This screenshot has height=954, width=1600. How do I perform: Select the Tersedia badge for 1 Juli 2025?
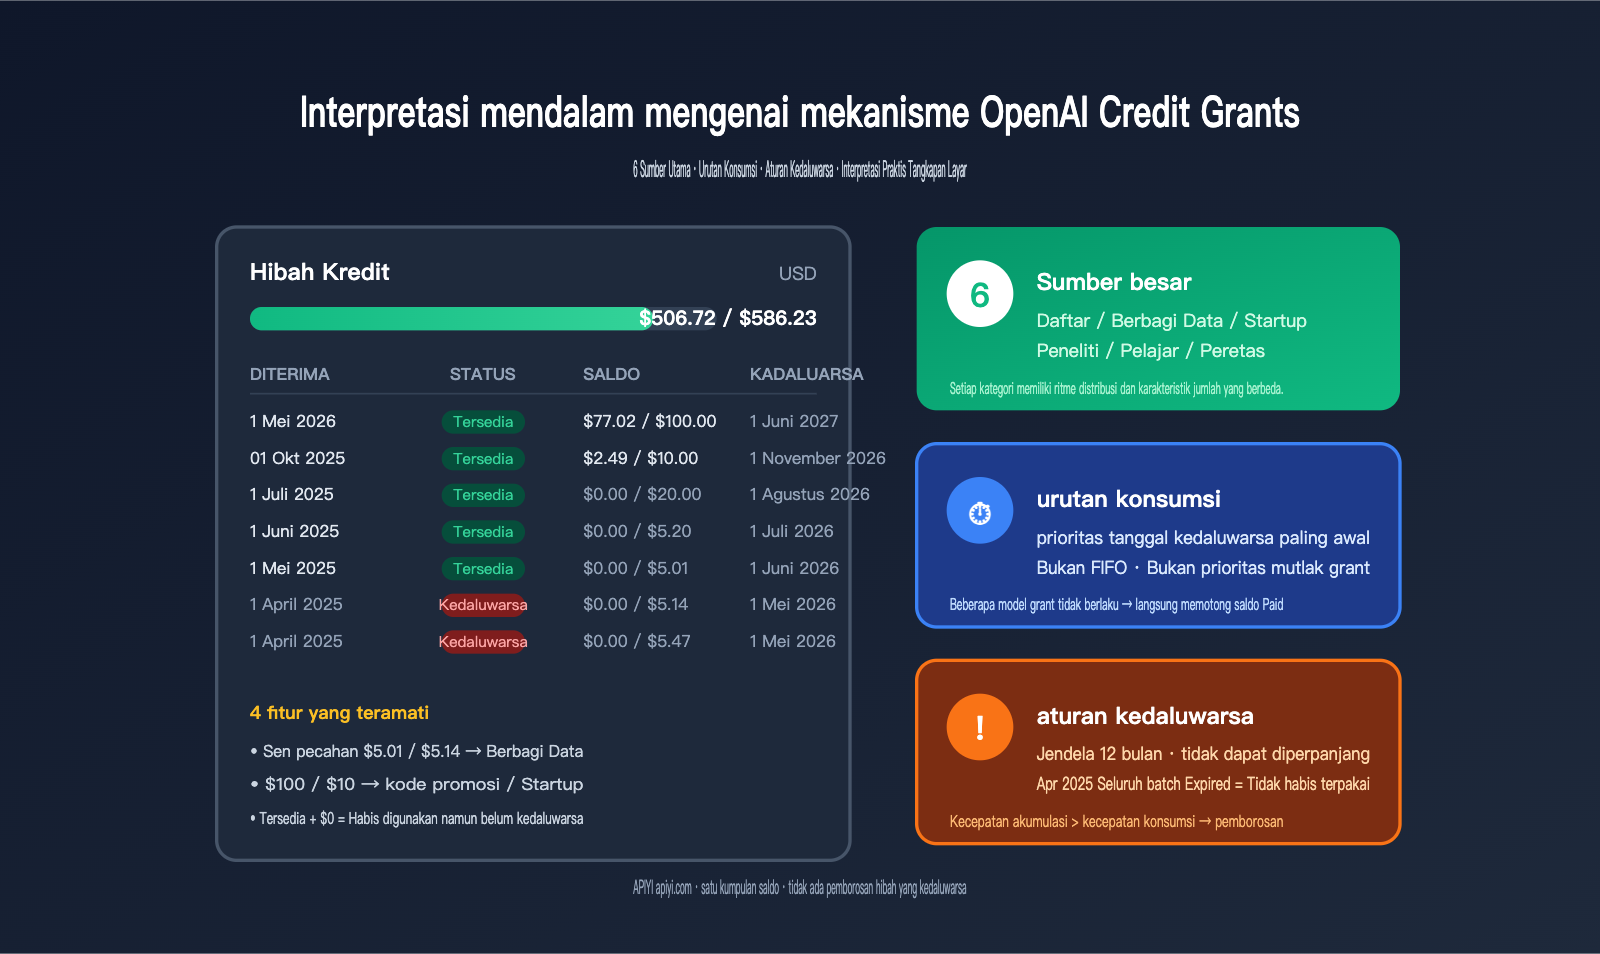[483, 495]
